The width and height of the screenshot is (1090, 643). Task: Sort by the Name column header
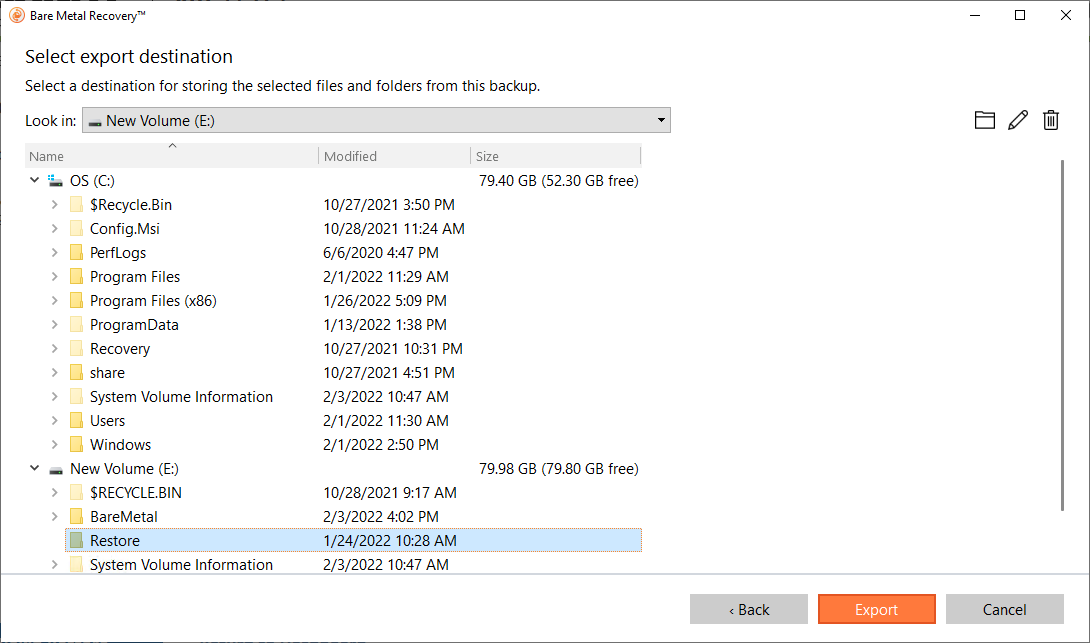tap(170, 156)
